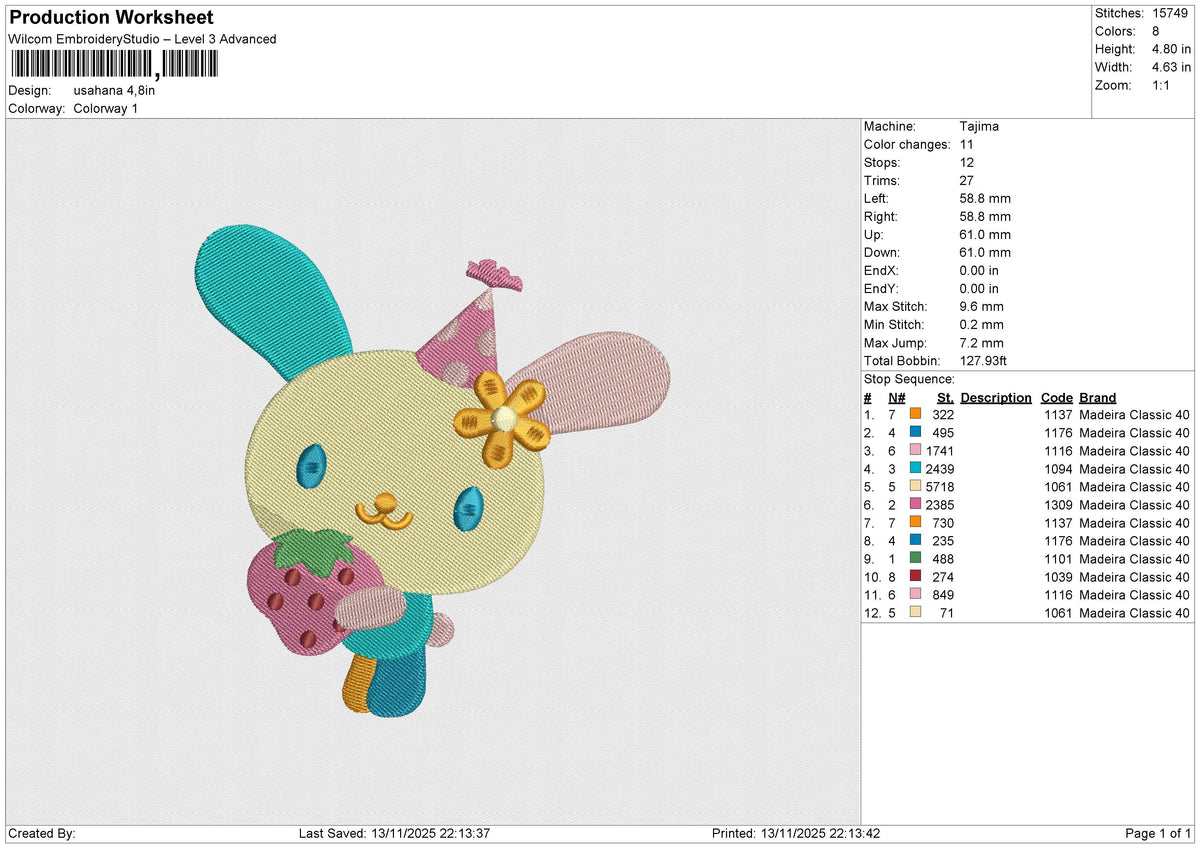Image resolution: width=1200 pixels, height=848 pixels.
Task: Select thread code 1309
Action: [1057, 505]
